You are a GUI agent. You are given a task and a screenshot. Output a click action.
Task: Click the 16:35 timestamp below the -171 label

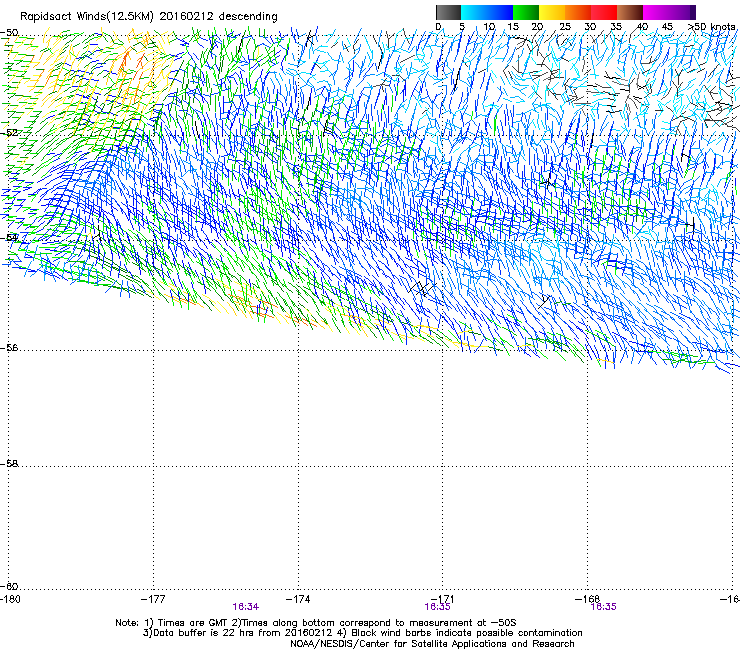(437, 607)
